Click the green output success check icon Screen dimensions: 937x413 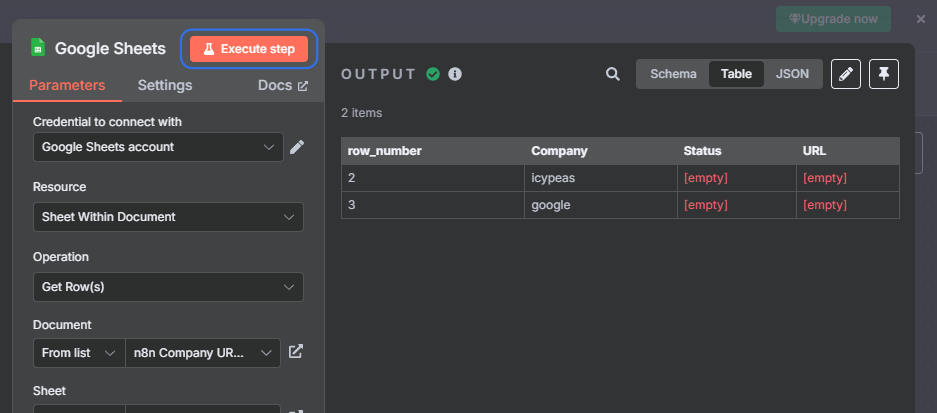(x=433, y=74)
